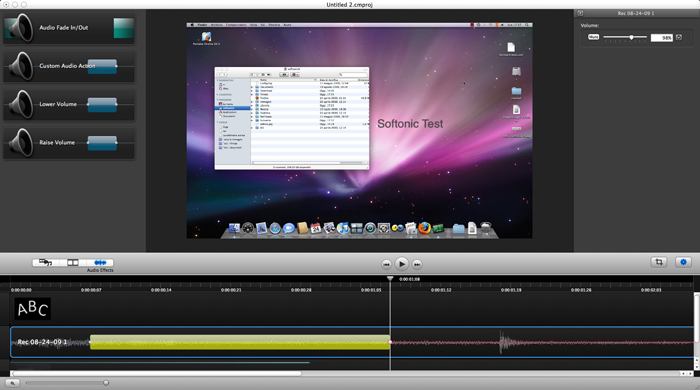The image size is (700, 390).
Task: Choose the Raise Volume audio effect
Action: click(x=69, y=143)
